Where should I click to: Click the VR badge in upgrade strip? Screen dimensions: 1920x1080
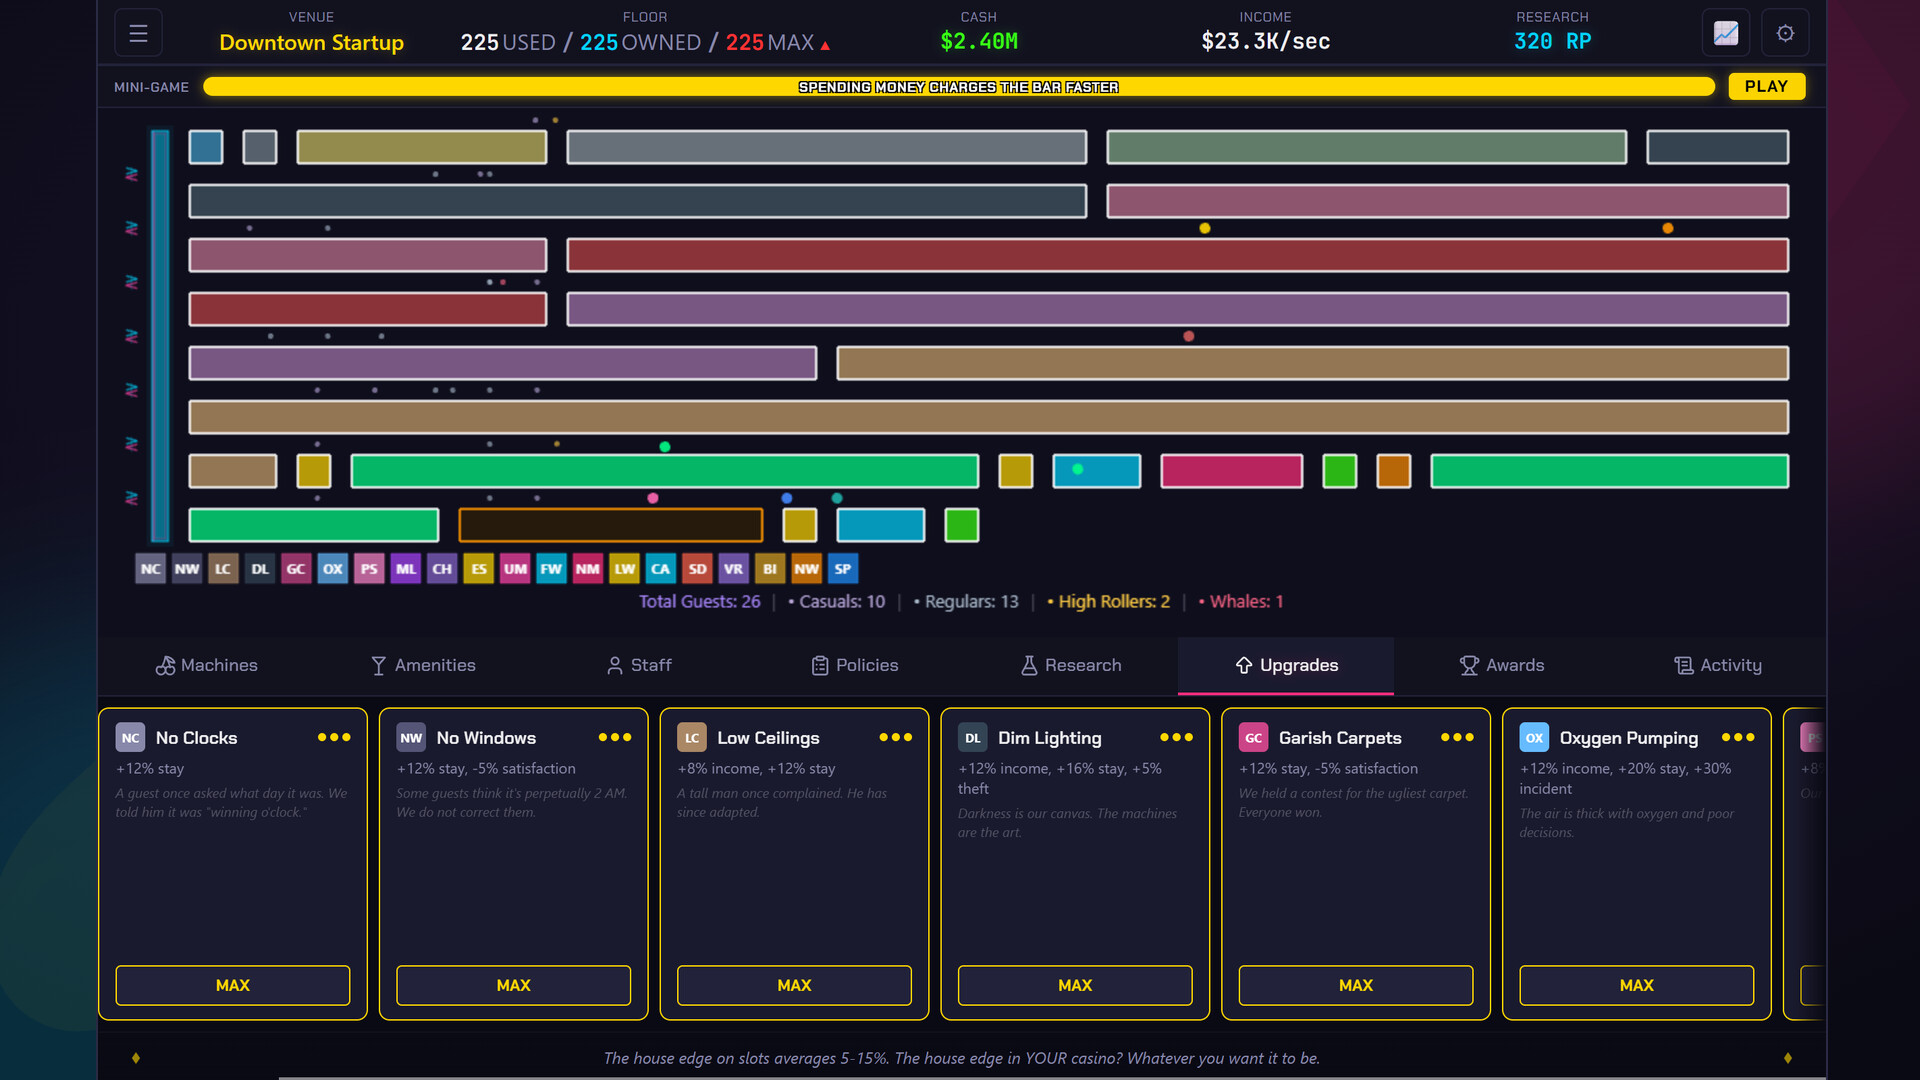click(x=733, y=569)
